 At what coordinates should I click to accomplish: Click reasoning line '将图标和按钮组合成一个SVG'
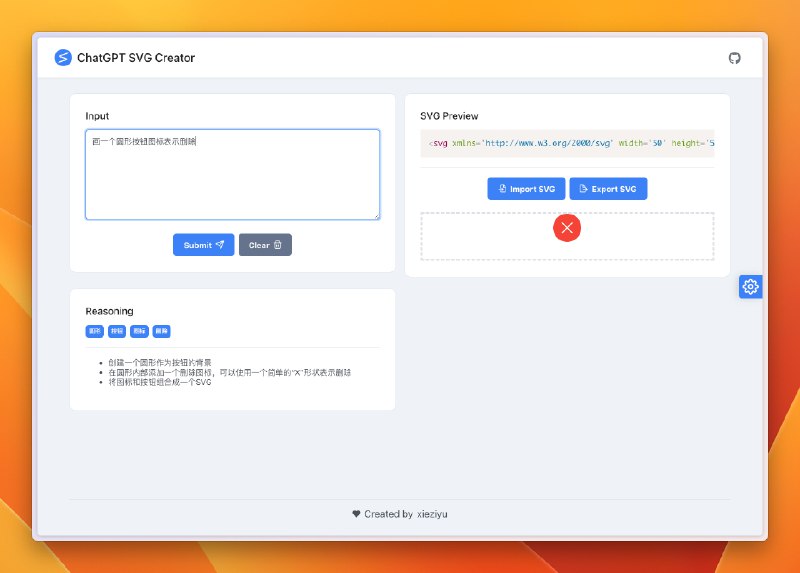point(160,382)
